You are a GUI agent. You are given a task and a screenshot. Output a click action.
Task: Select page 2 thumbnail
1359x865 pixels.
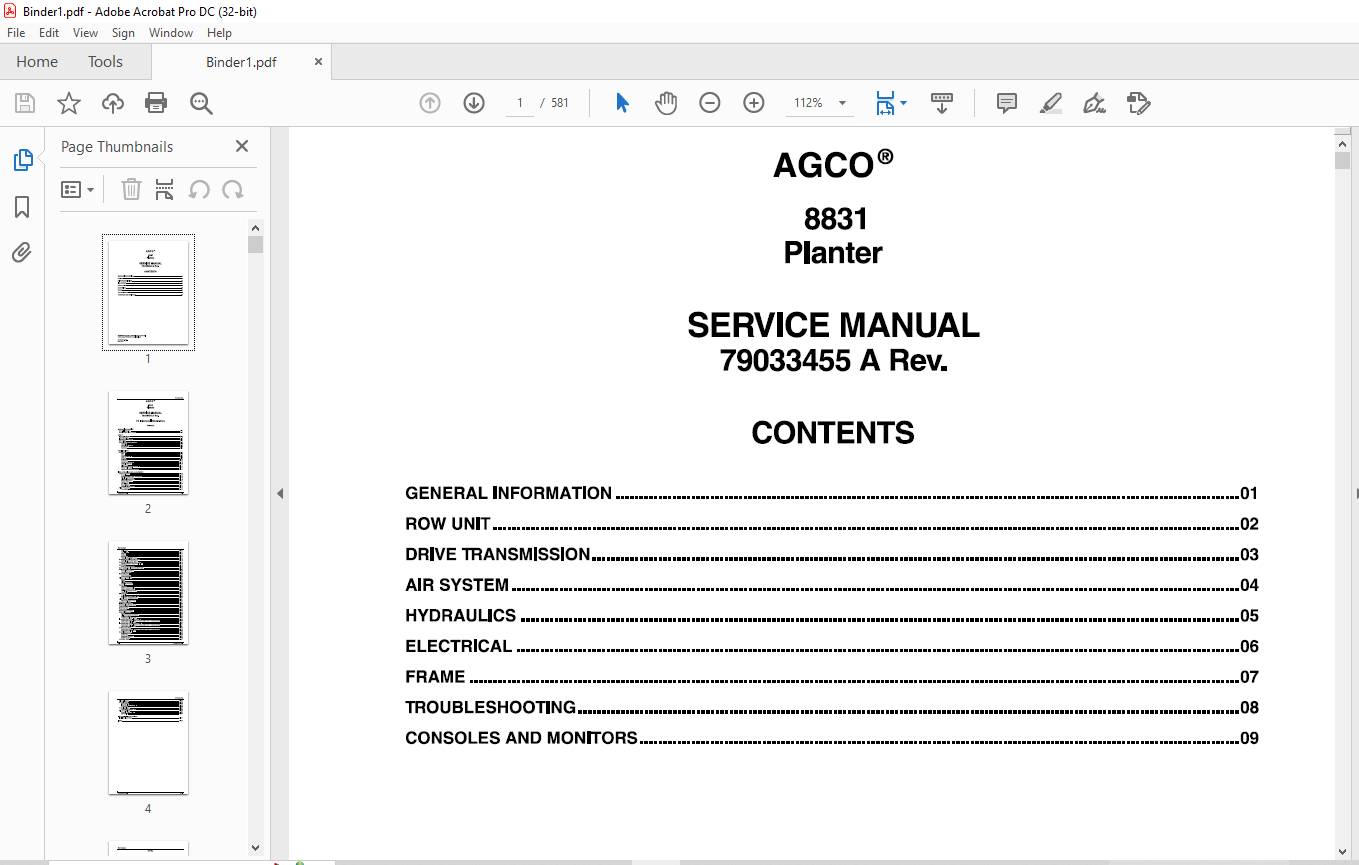point(148,443)
